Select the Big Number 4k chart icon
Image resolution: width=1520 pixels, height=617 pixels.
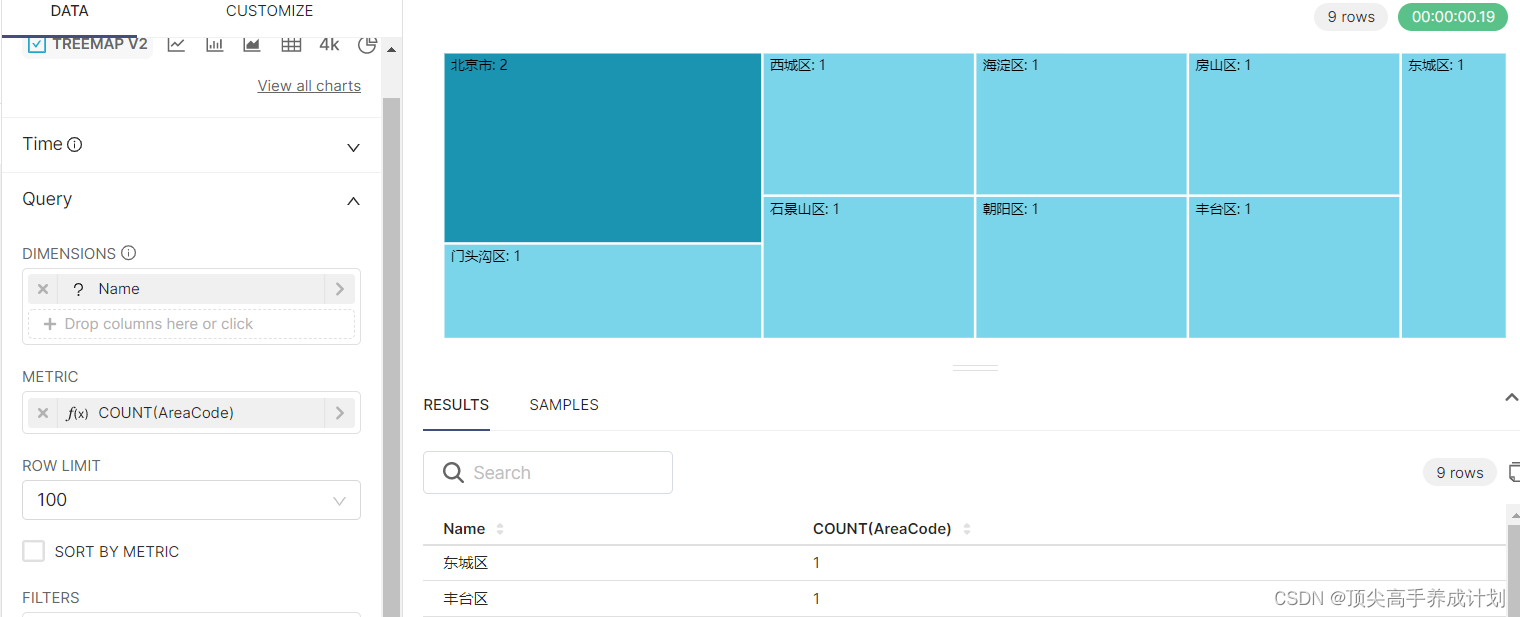pyautogui.click(x=329, y=44)
